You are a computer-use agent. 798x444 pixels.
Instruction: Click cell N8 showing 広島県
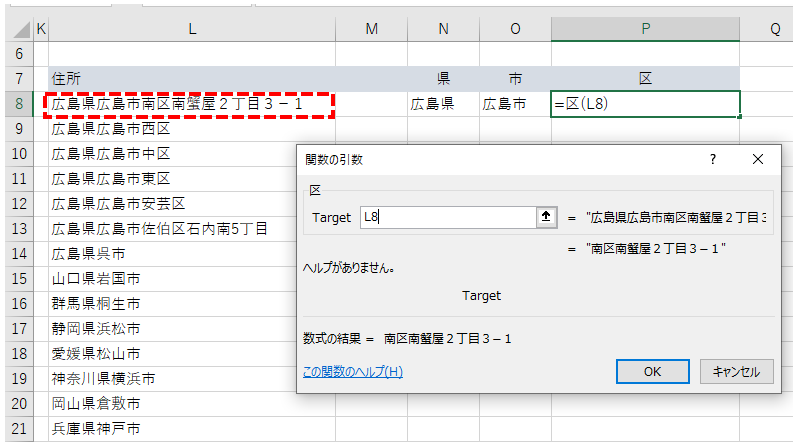pos(443,103)
